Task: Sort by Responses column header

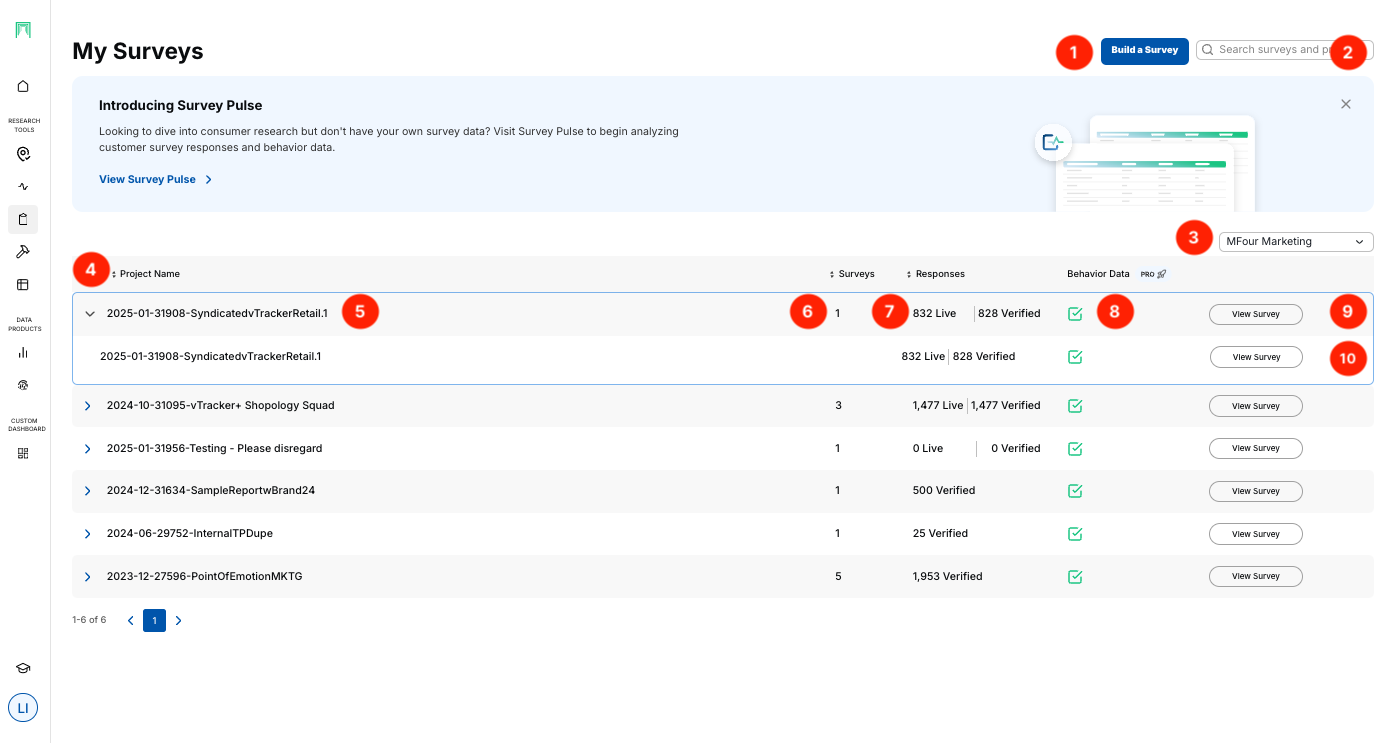Action: click(x=938, y=274)
